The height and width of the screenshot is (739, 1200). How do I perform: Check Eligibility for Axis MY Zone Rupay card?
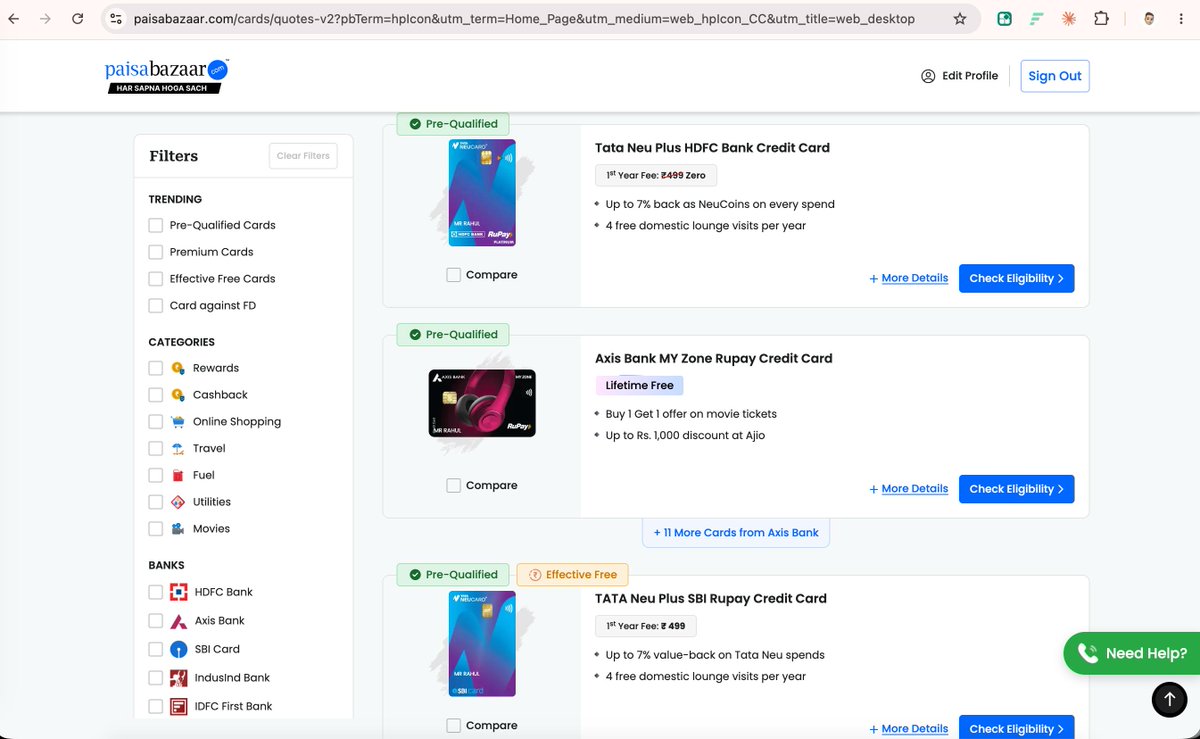coord(1016,489)
